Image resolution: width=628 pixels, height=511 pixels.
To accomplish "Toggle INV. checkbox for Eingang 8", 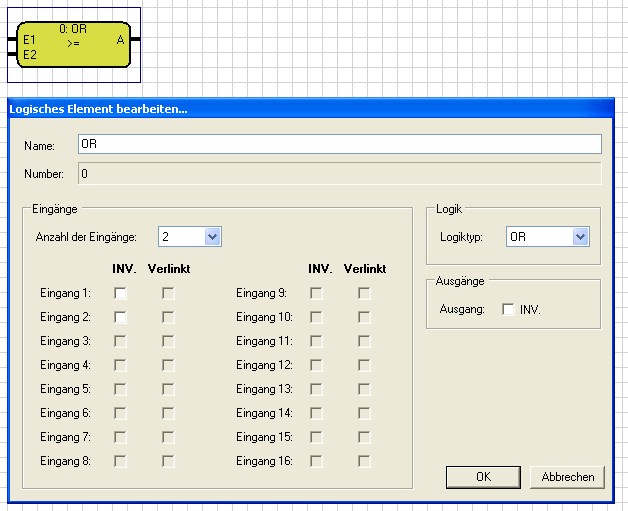I will coord(120,461).
